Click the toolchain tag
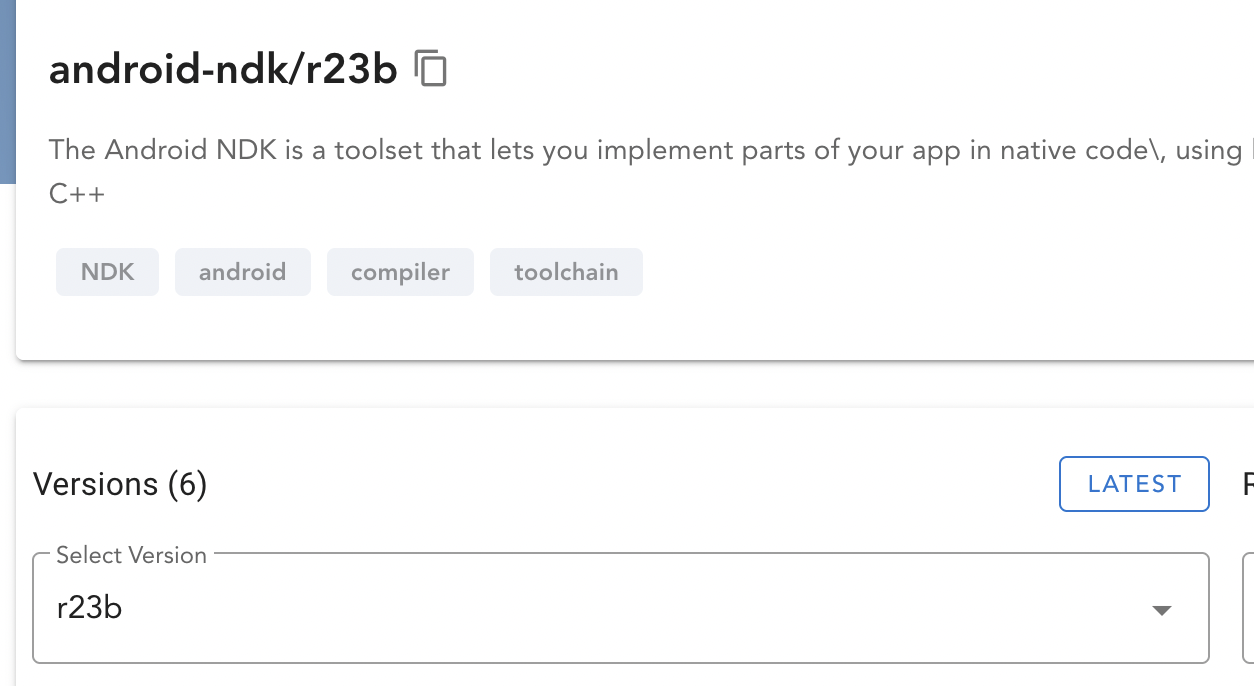The image size is (1254, 686). tap(566, 271)
